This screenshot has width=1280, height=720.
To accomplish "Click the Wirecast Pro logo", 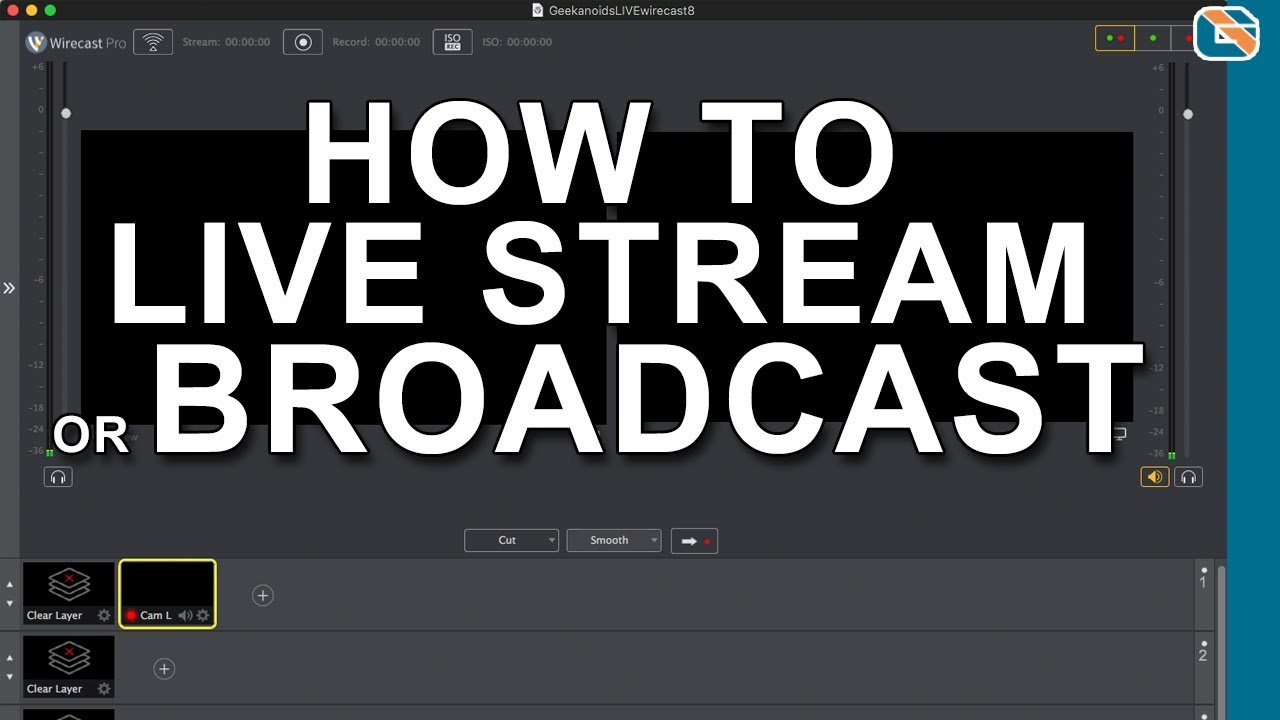I will [x=76, y=43].
